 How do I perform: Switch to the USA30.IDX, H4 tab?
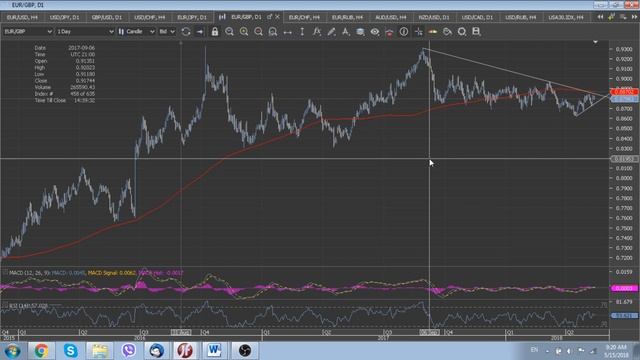[566, 17]
